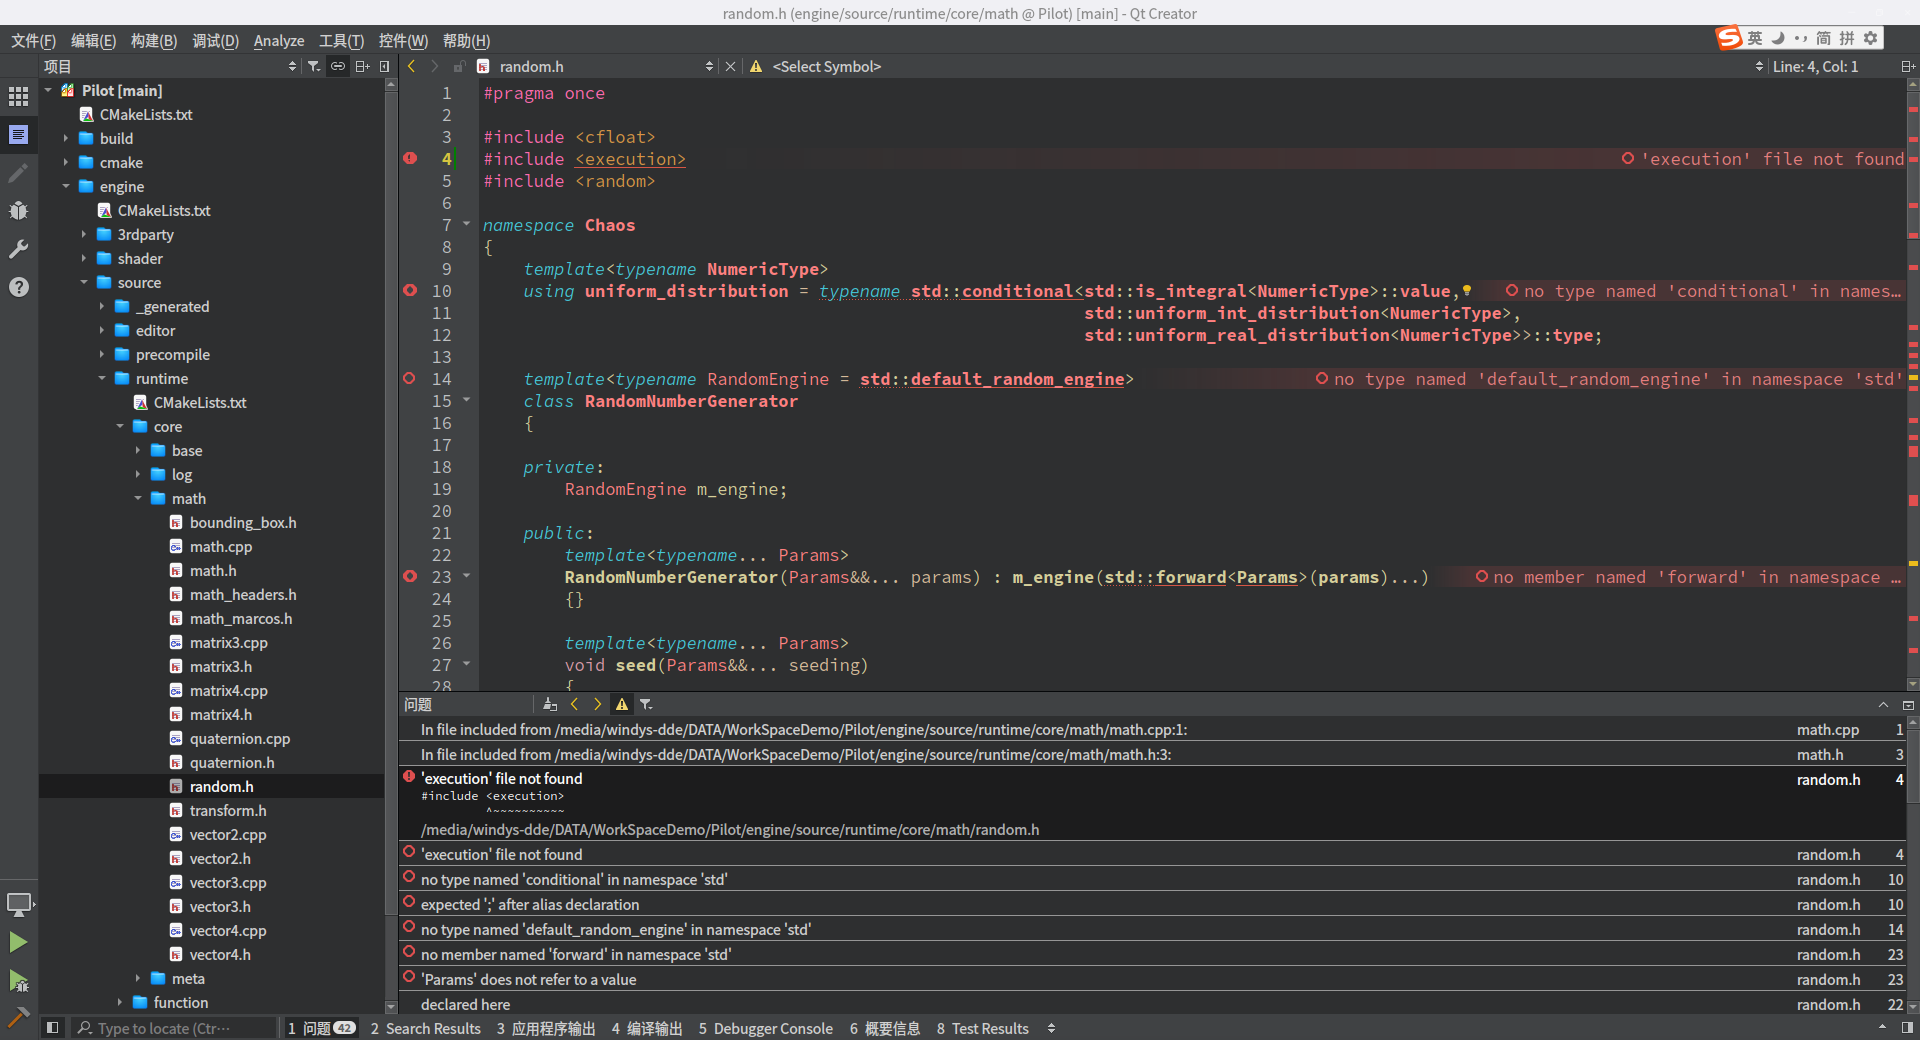Open the Help mode question mark icon
1920x1040 pixels.
click(18, 287)
